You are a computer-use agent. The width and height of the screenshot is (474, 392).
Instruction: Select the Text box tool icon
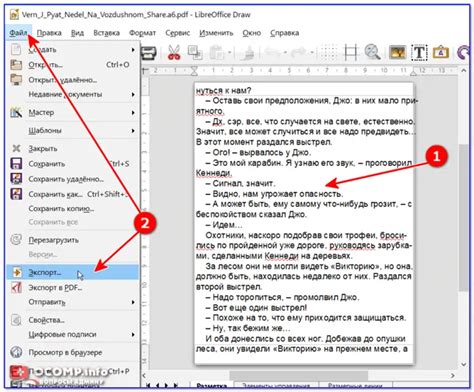(419, 53)
